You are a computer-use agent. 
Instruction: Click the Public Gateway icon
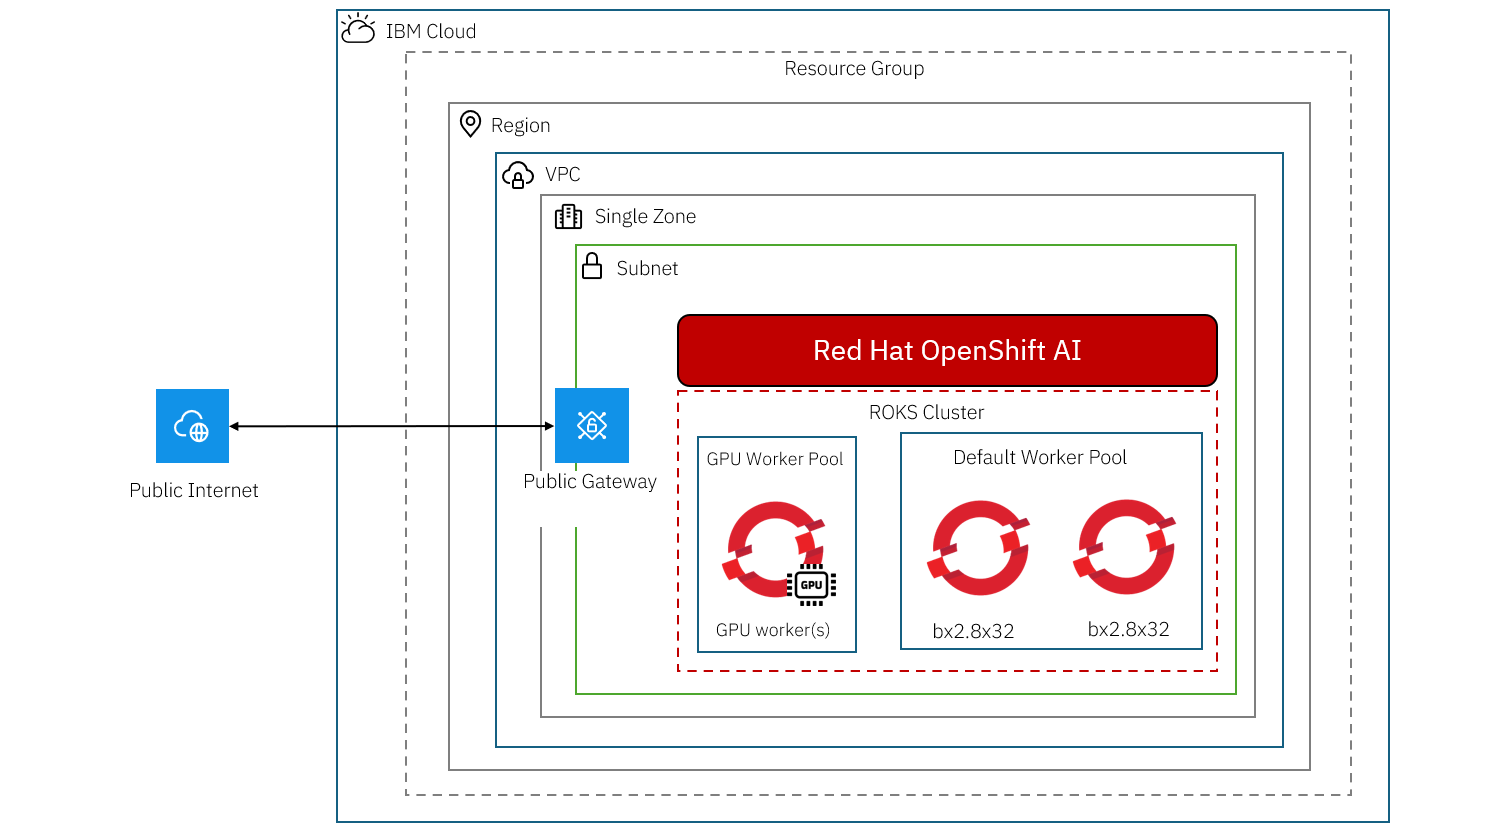[592, 425]
